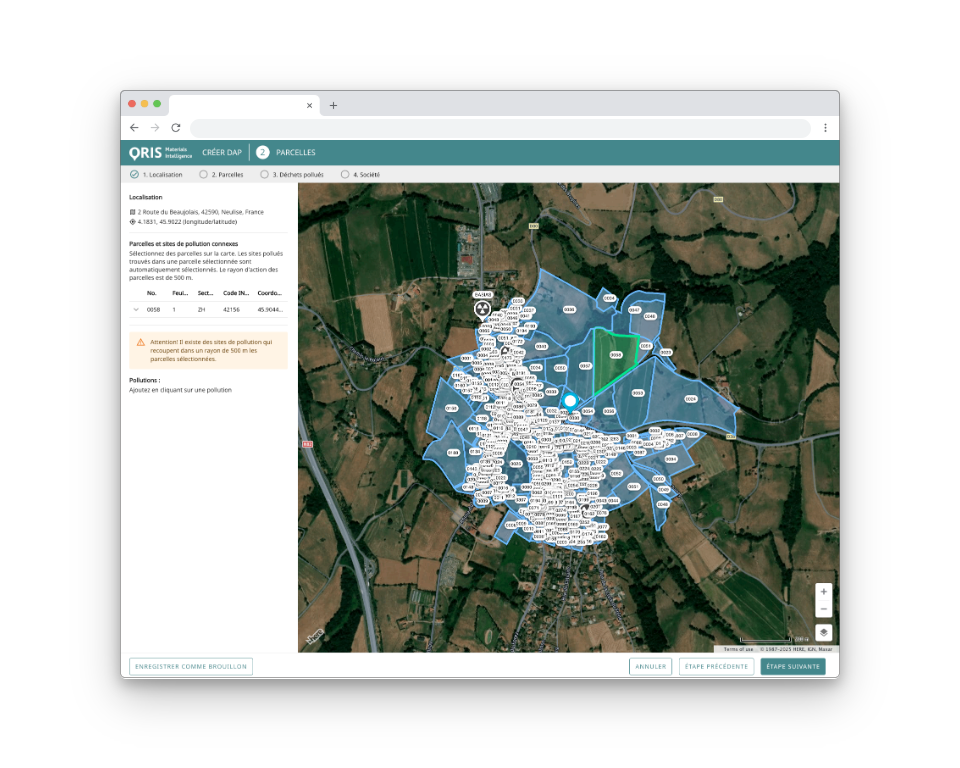This screenshot has height=768, width=960.
Task: Zoom in on the map
Action: pos(823,591)
